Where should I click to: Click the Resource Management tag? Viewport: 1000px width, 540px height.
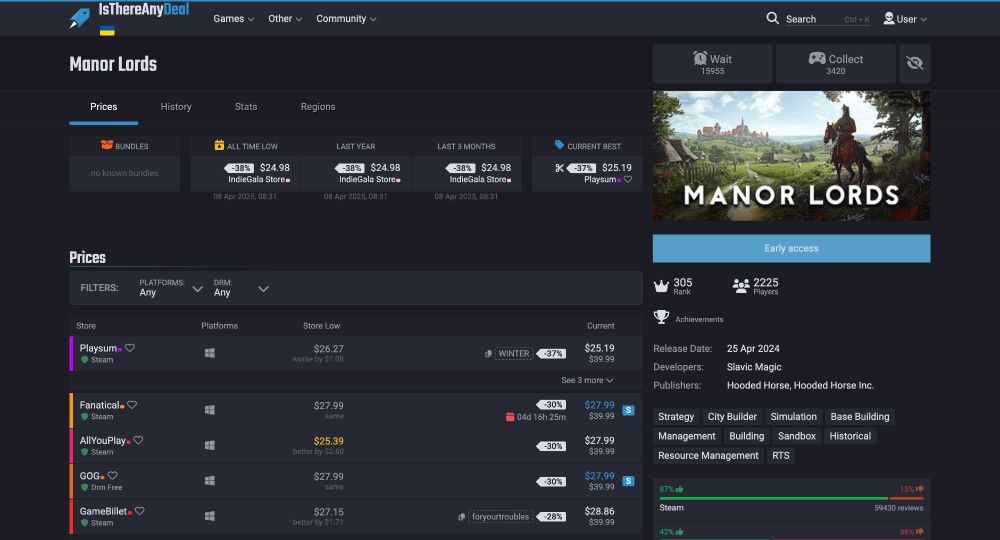point(708,455)
